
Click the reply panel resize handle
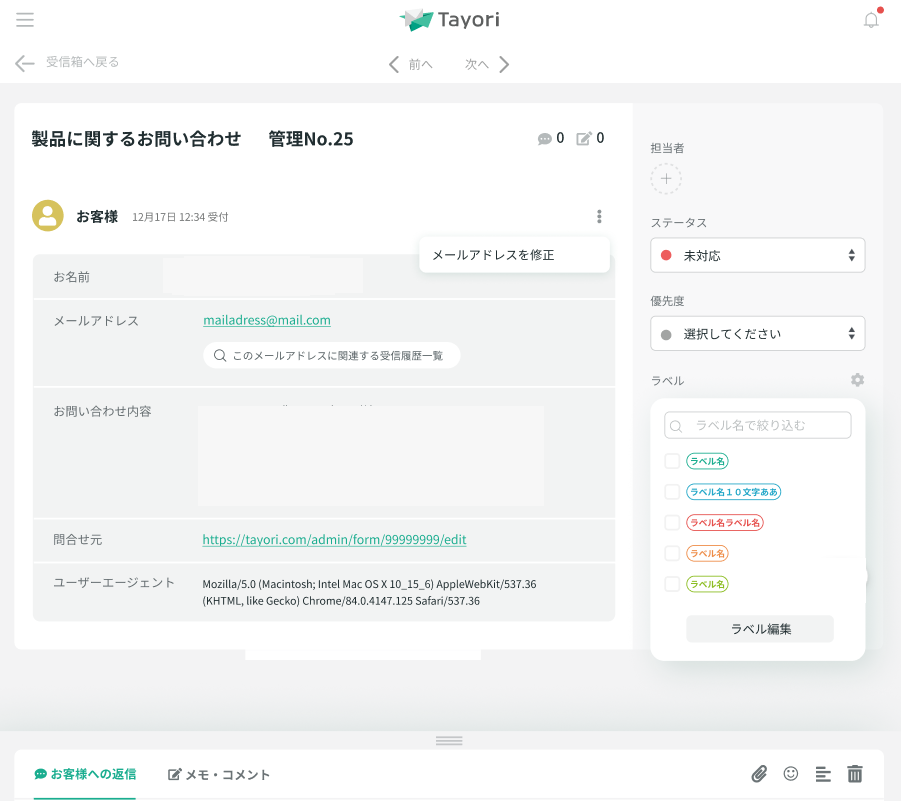449,741
